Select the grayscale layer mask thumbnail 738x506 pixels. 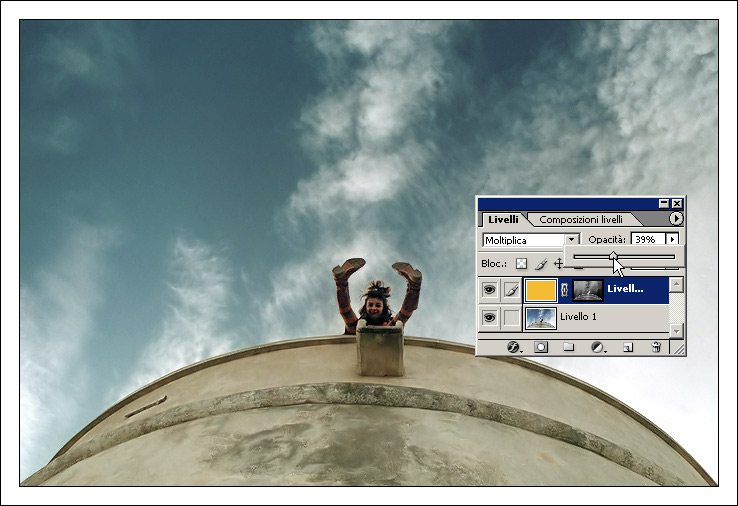[x=588, y=290]
